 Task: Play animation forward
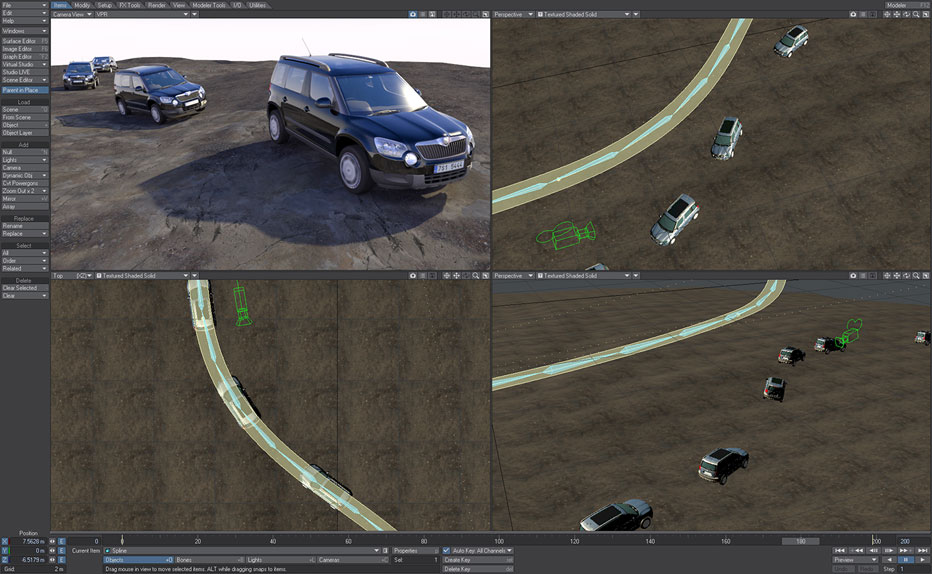coord(922,560)
